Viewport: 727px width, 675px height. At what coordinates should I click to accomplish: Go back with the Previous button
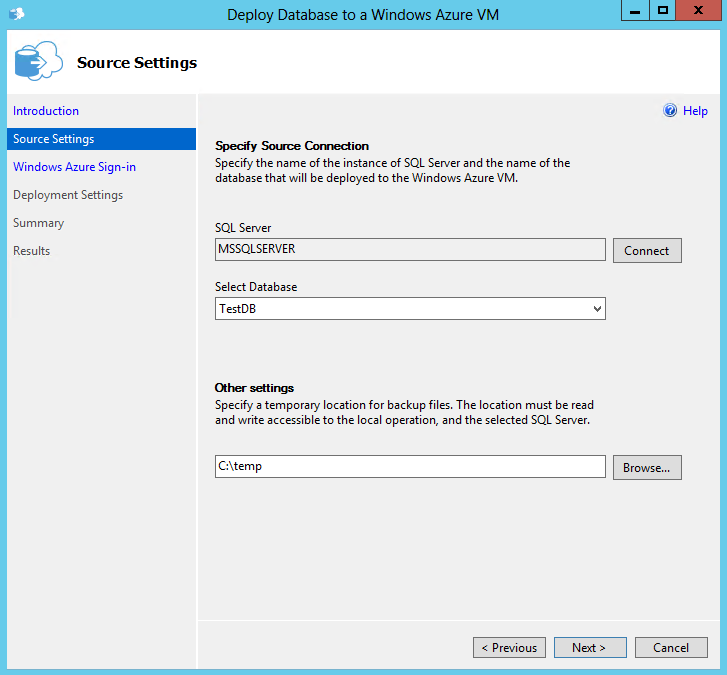509,648
